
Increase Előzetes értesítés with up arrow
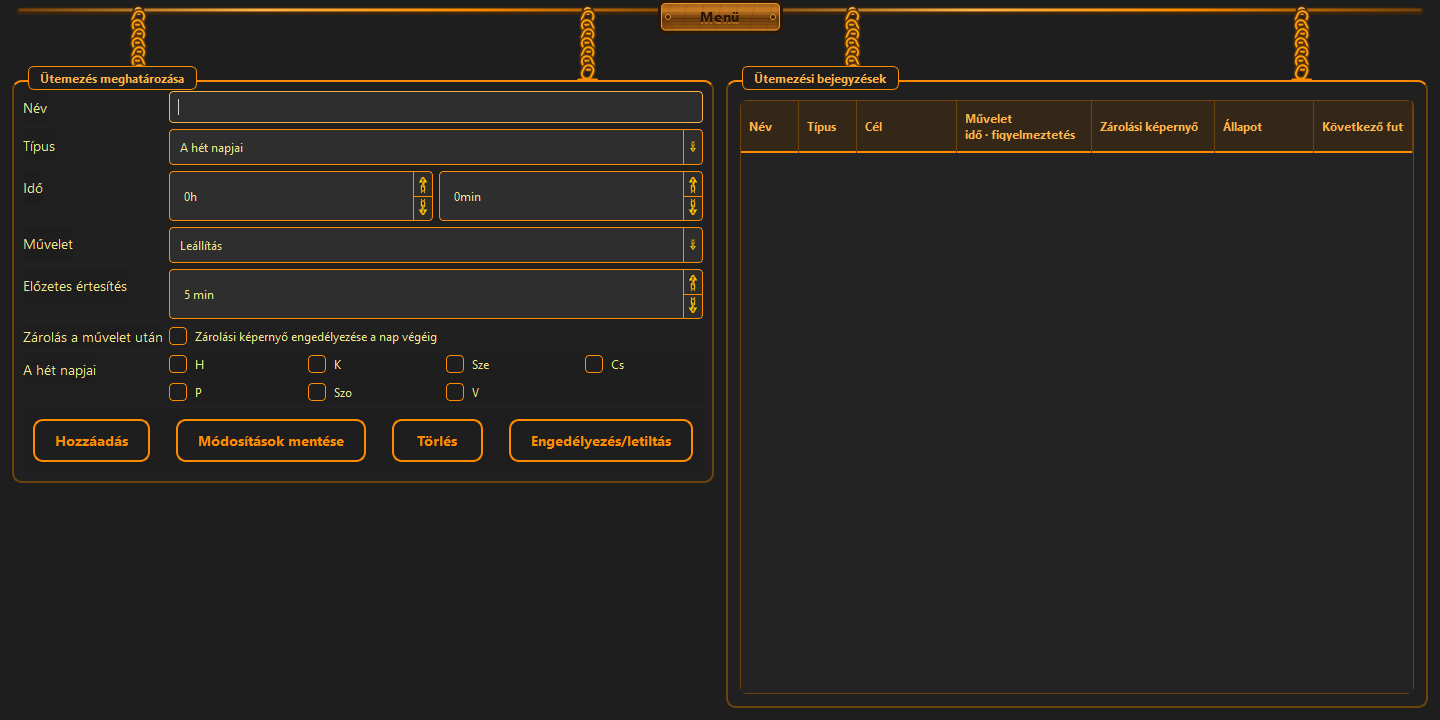coord(693,282)
